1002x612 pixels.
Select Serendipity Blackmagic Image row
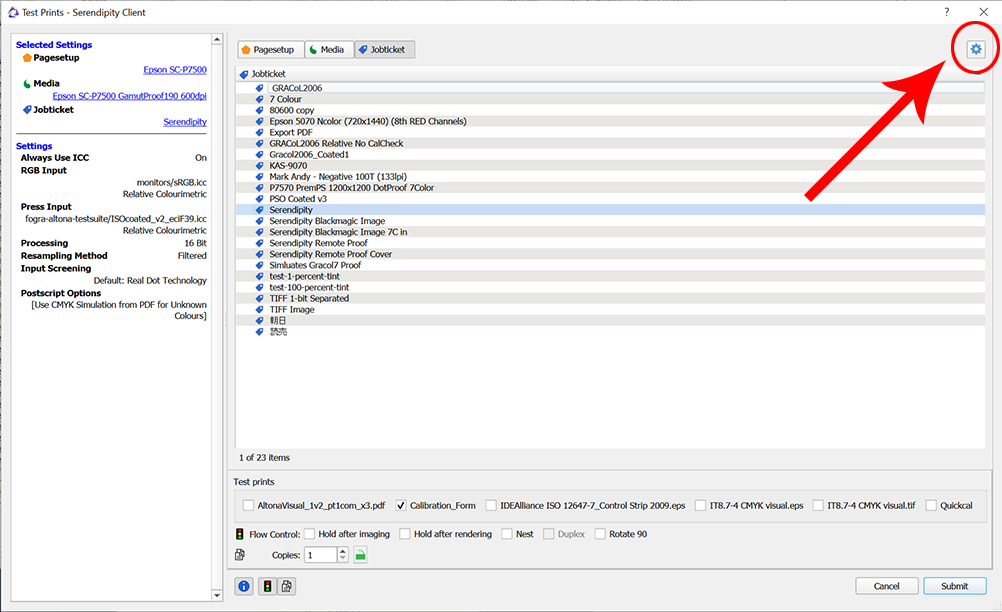pos(610,221)
